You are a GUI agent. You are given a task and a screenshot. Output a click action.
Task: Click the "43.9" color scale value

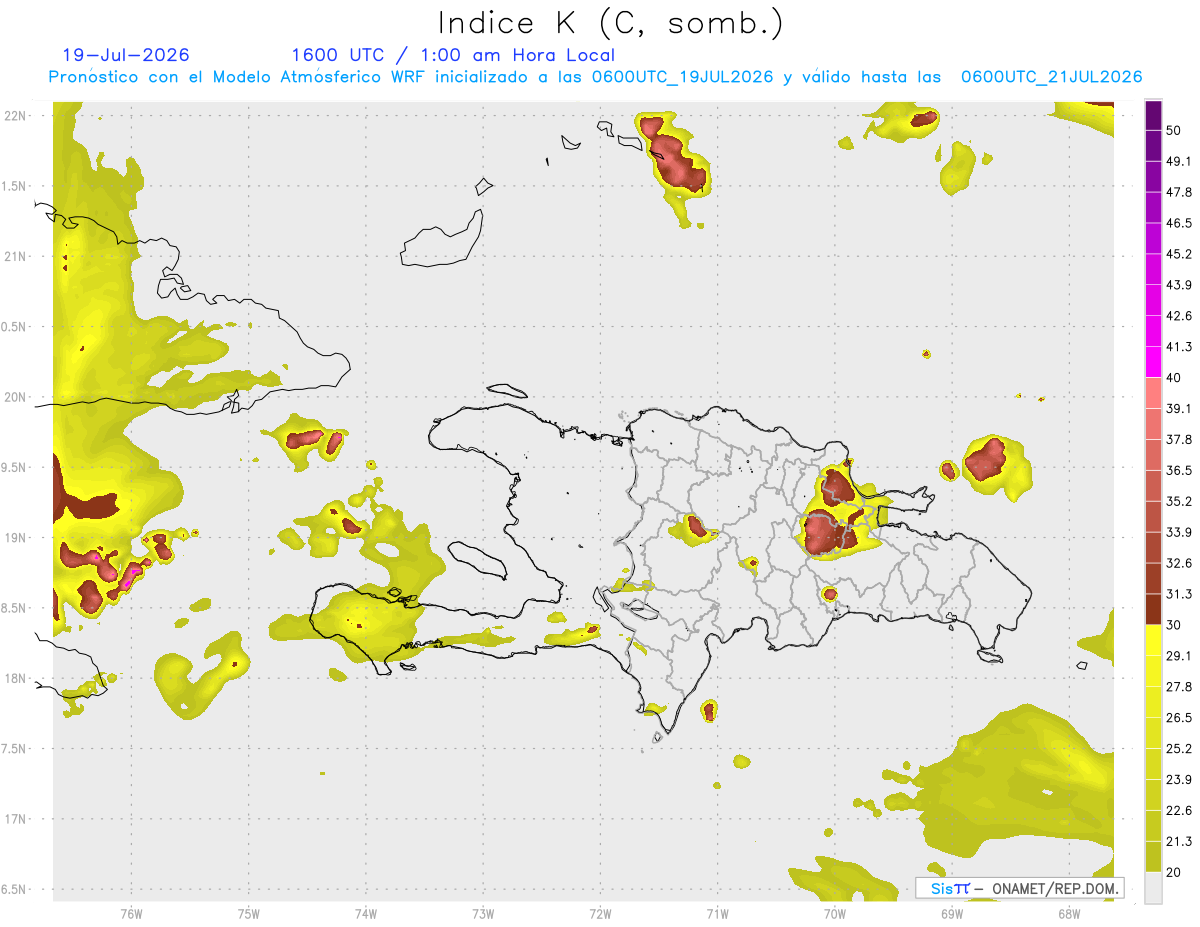pyautogui.click(x=1180, y=285)
